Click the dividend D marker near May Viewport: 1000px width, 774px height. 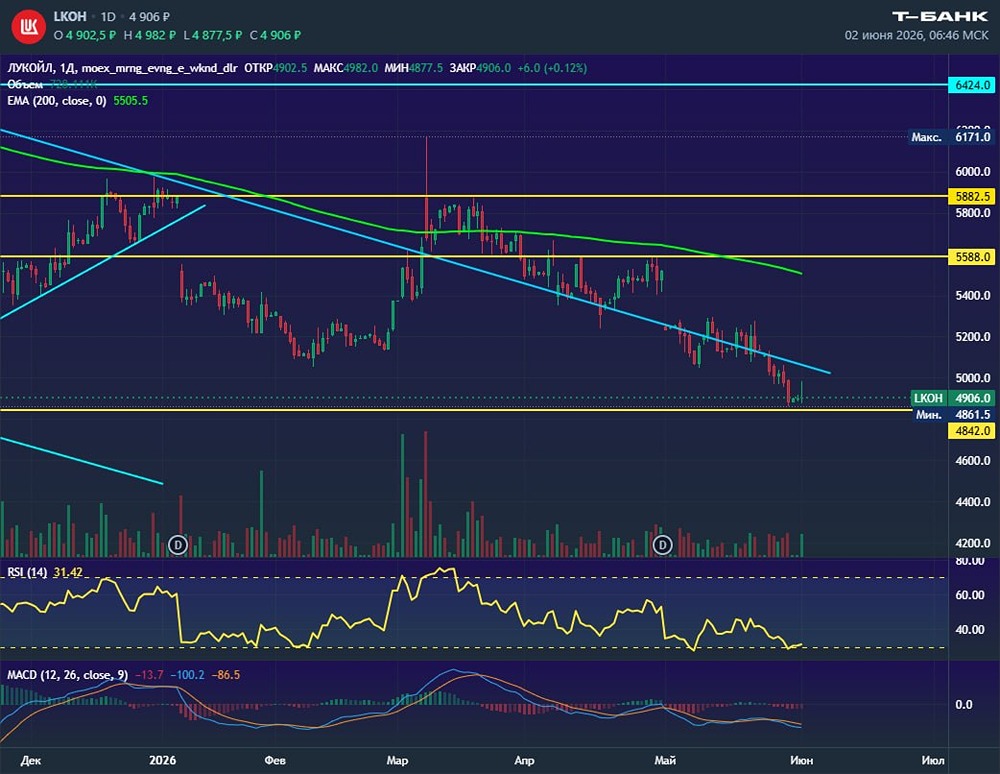[x=663, y=545]
